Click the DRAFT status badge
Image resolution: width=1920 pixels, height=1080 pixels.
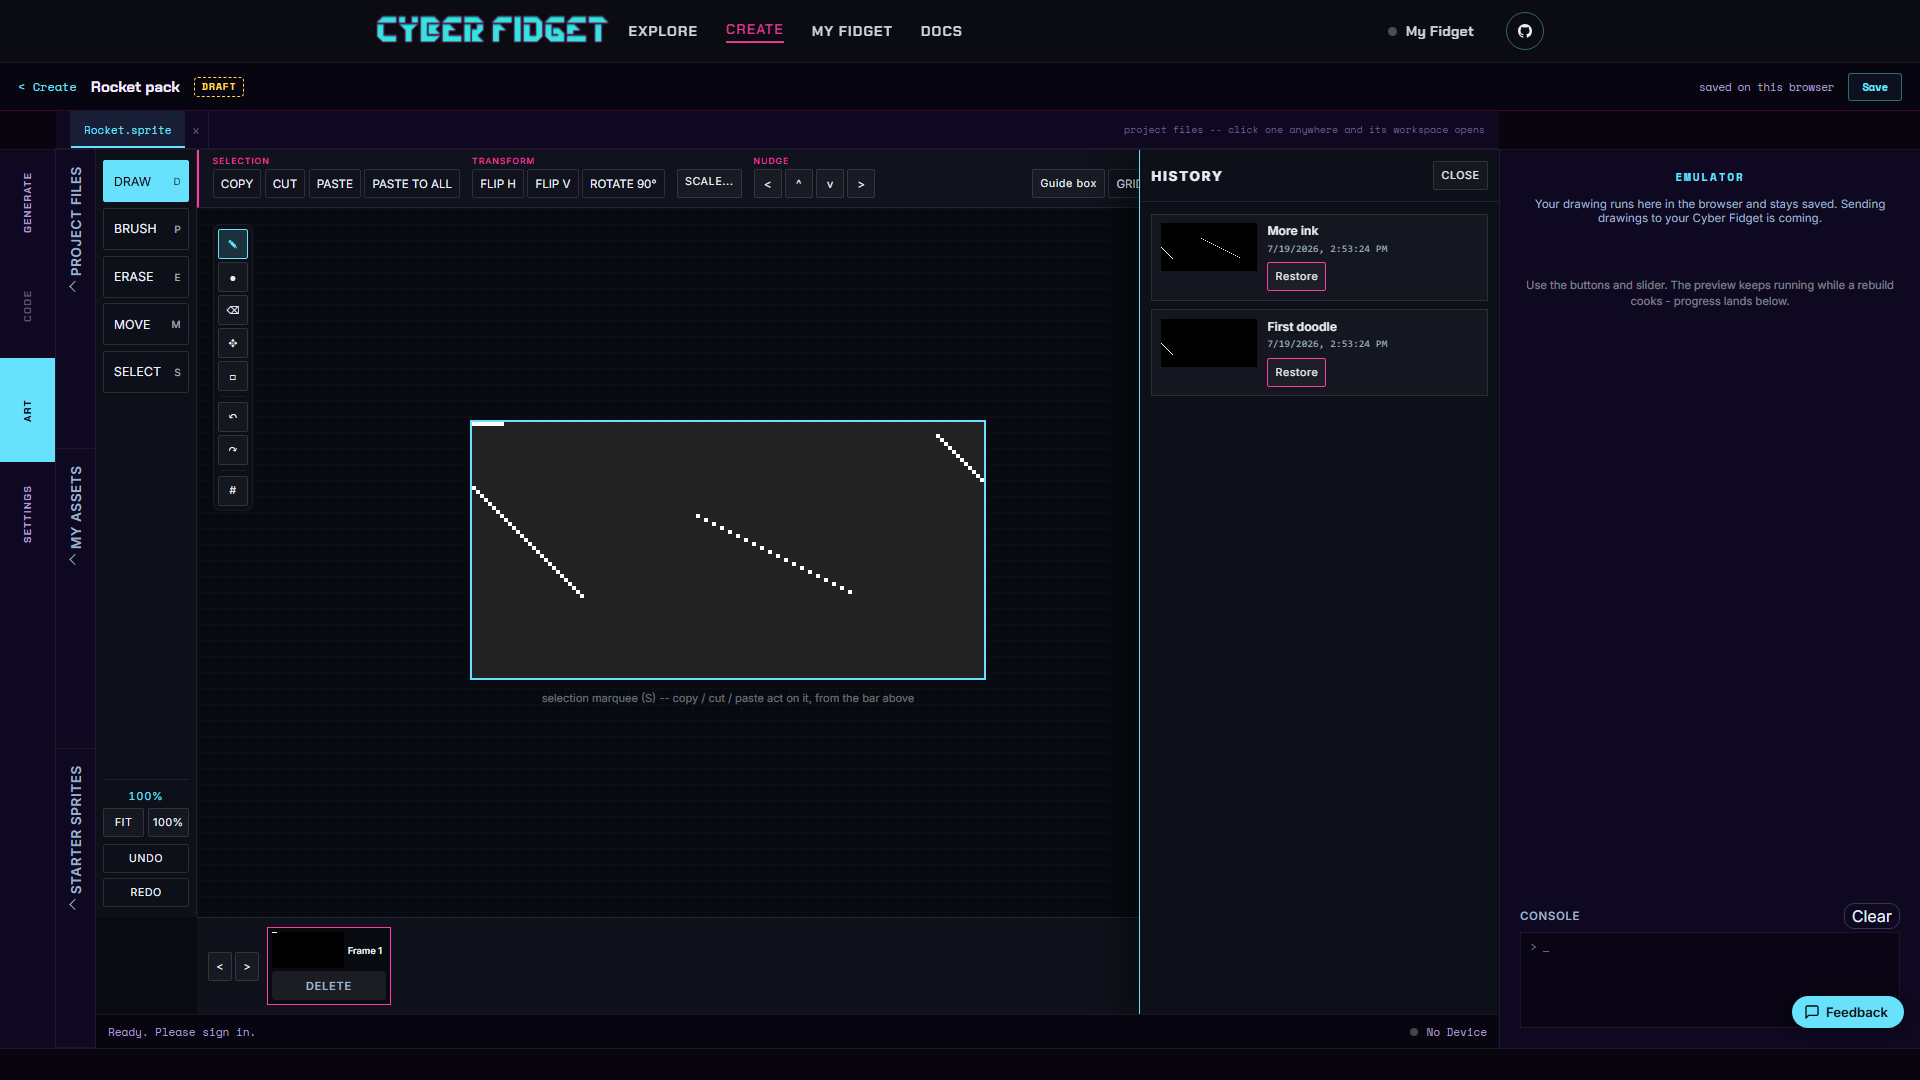(x=219, y=87)
